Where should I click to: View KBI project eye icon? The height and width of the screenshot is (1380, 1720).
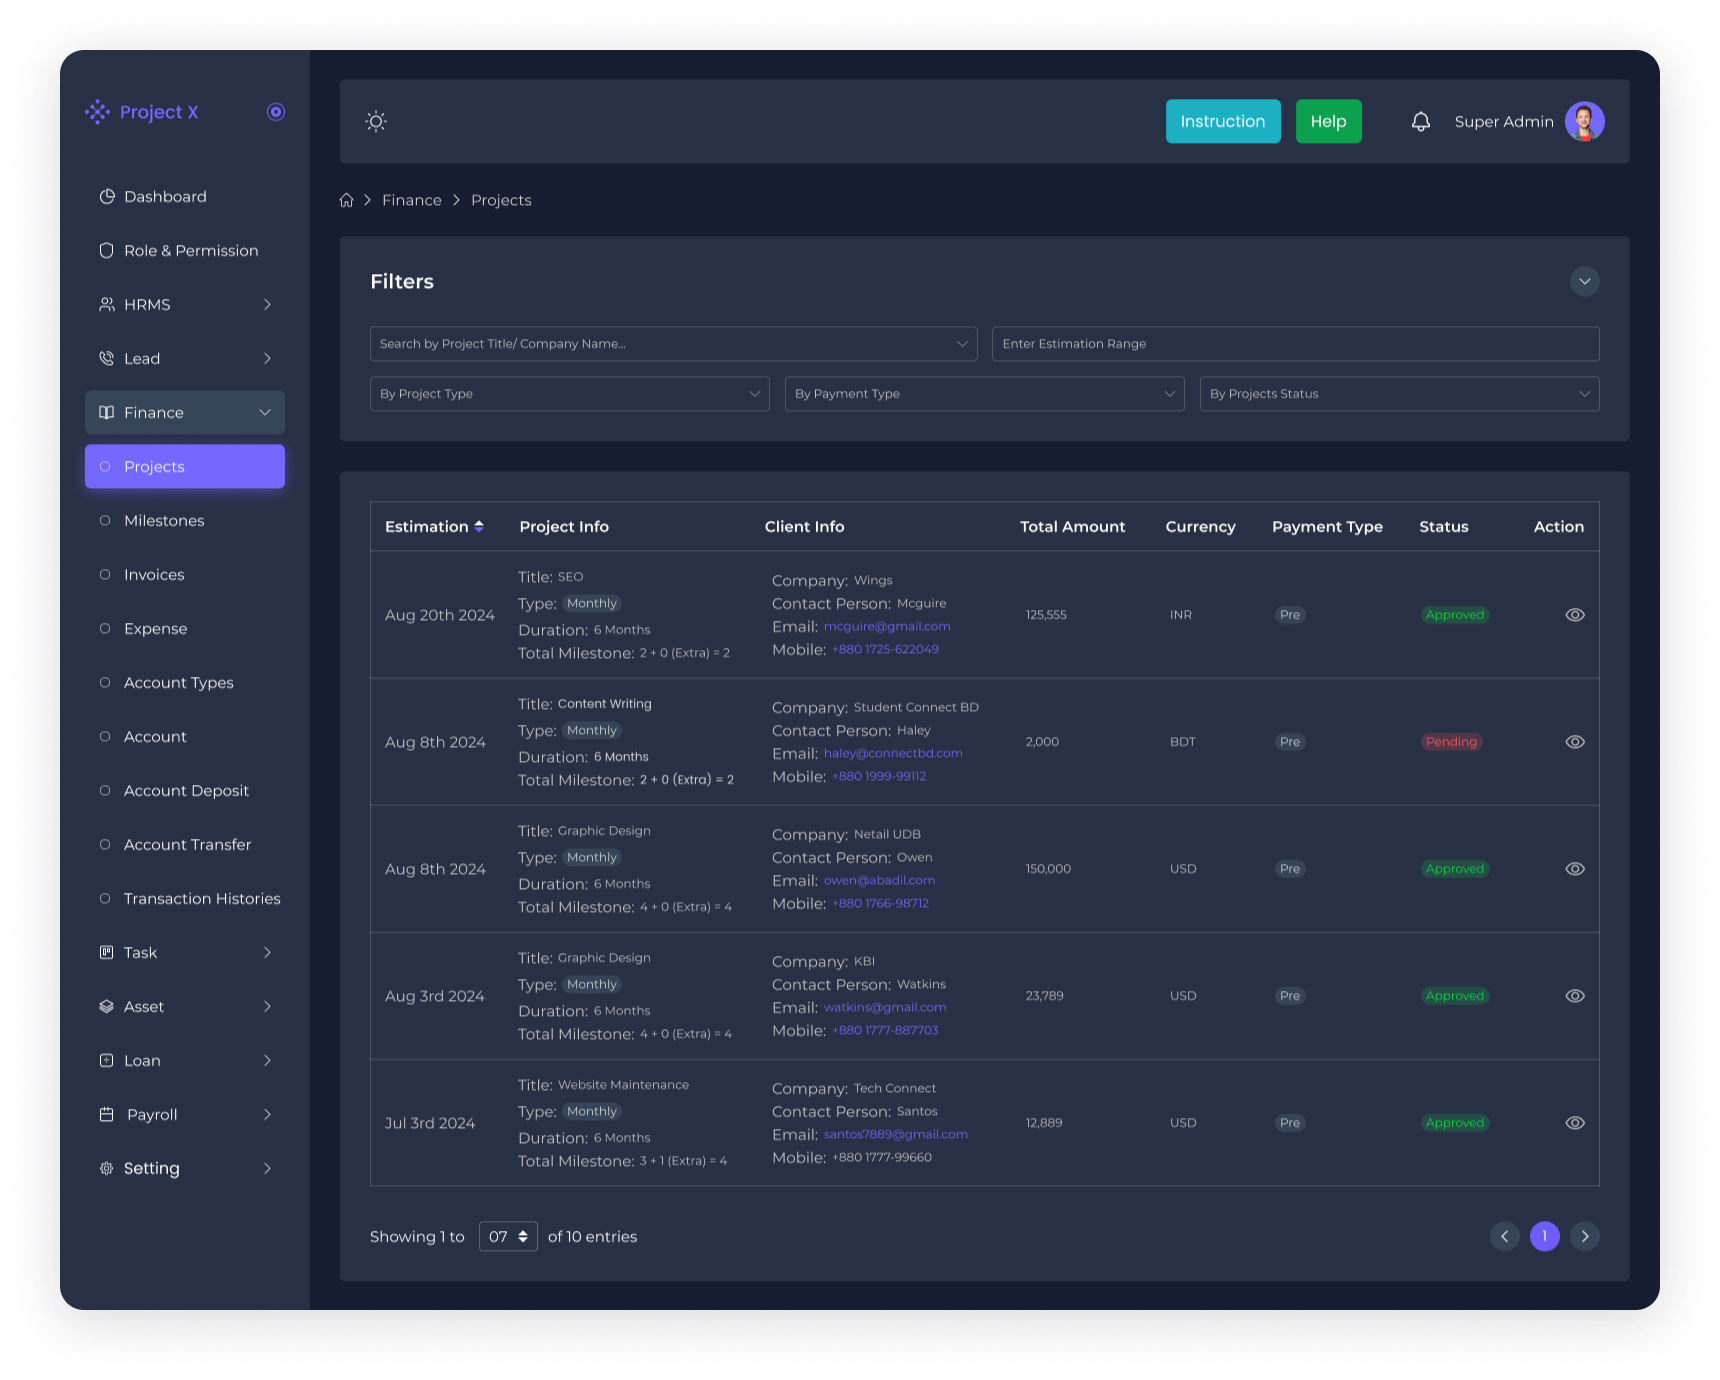(1575, 996)
